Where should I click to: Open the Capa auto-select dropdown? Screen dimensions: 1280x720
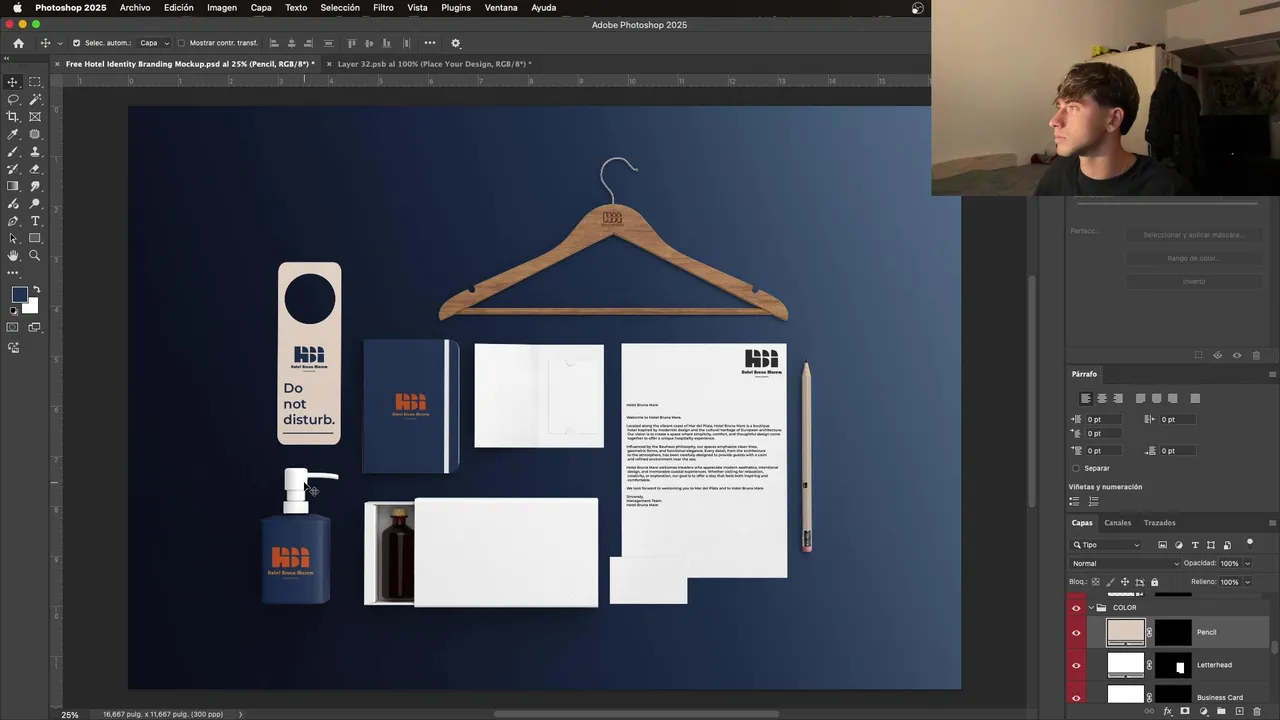154,43
